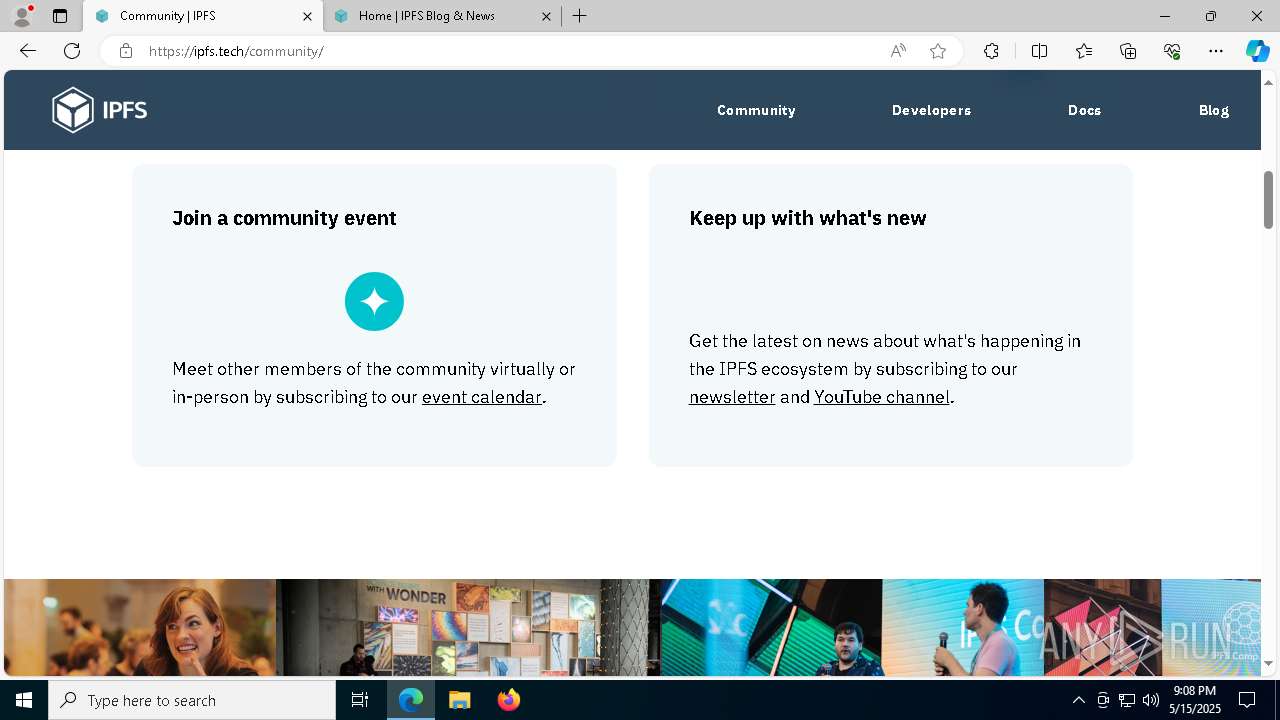Open File Explorer from taskbar

[x=460, y=700]
